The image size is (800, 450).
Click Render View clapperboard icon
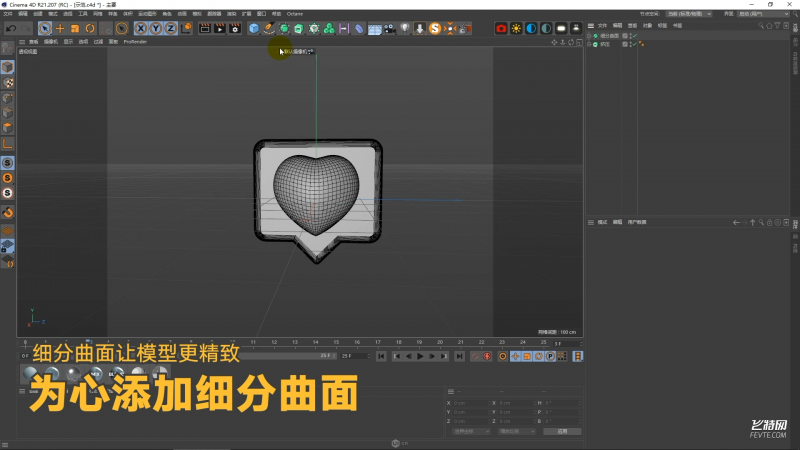pos(205,28)
